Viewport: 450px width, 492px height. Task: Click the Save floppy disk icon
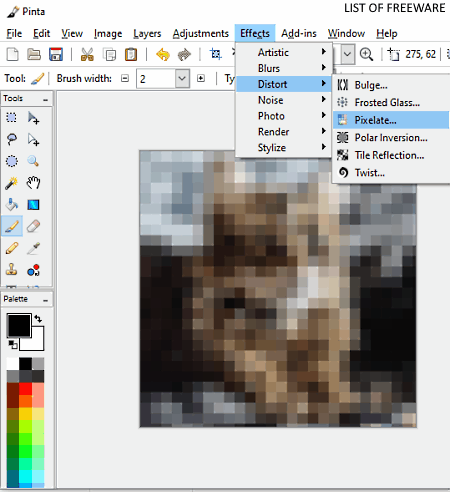point(56,54)
